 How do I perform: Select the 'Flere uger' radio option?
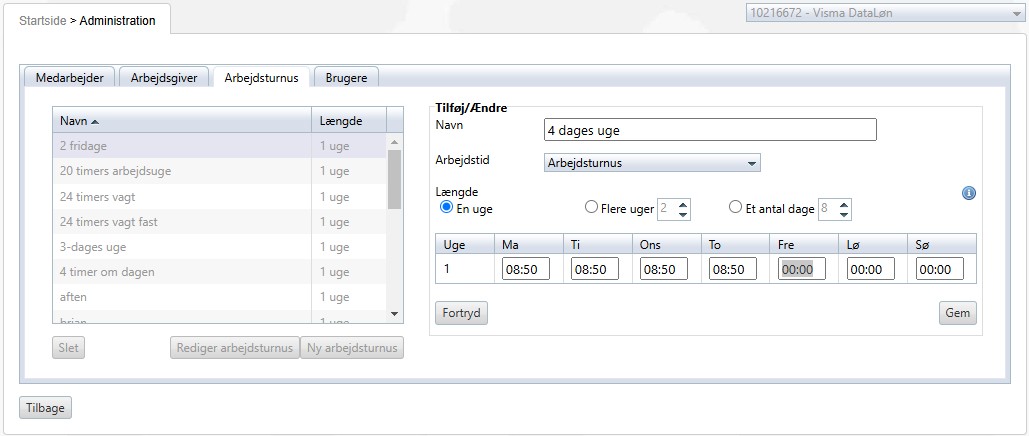(591, 207)
